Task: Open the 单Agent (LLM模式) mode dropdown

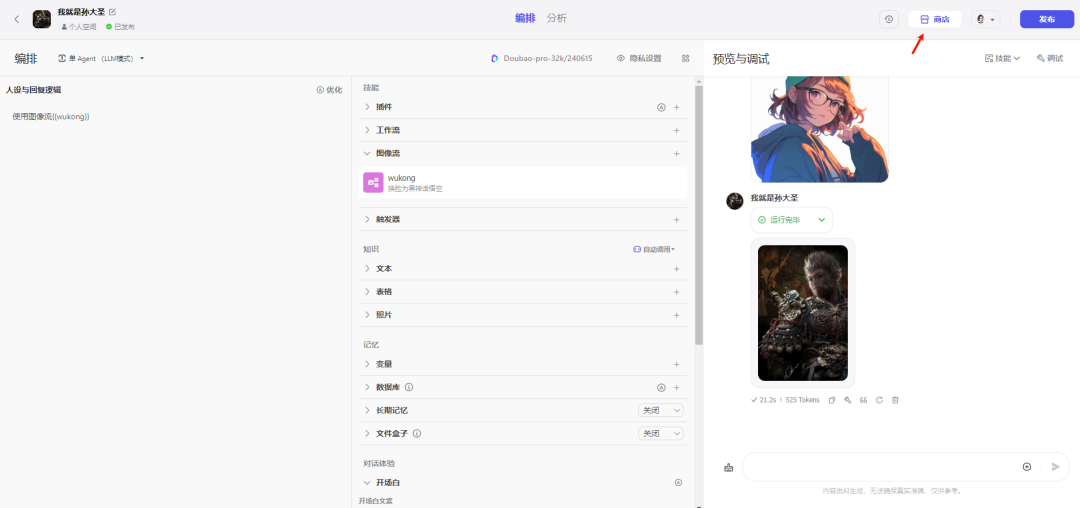Action: (x=101, y=59)
